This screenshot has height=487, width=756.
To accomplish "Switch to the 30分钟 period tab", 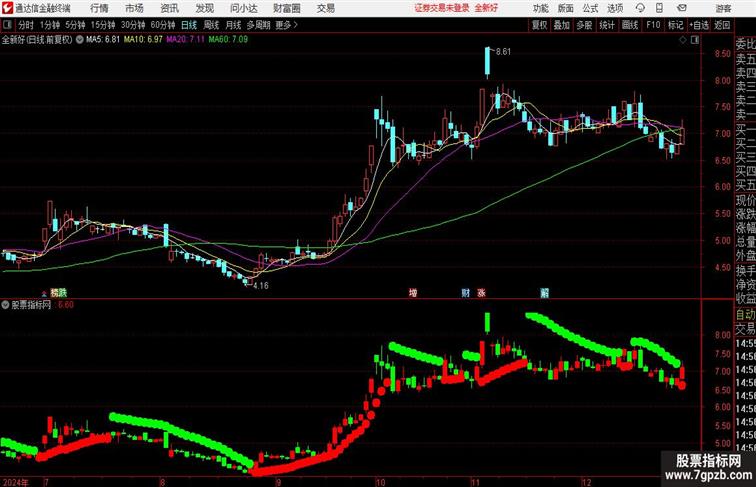I will 133,25.
